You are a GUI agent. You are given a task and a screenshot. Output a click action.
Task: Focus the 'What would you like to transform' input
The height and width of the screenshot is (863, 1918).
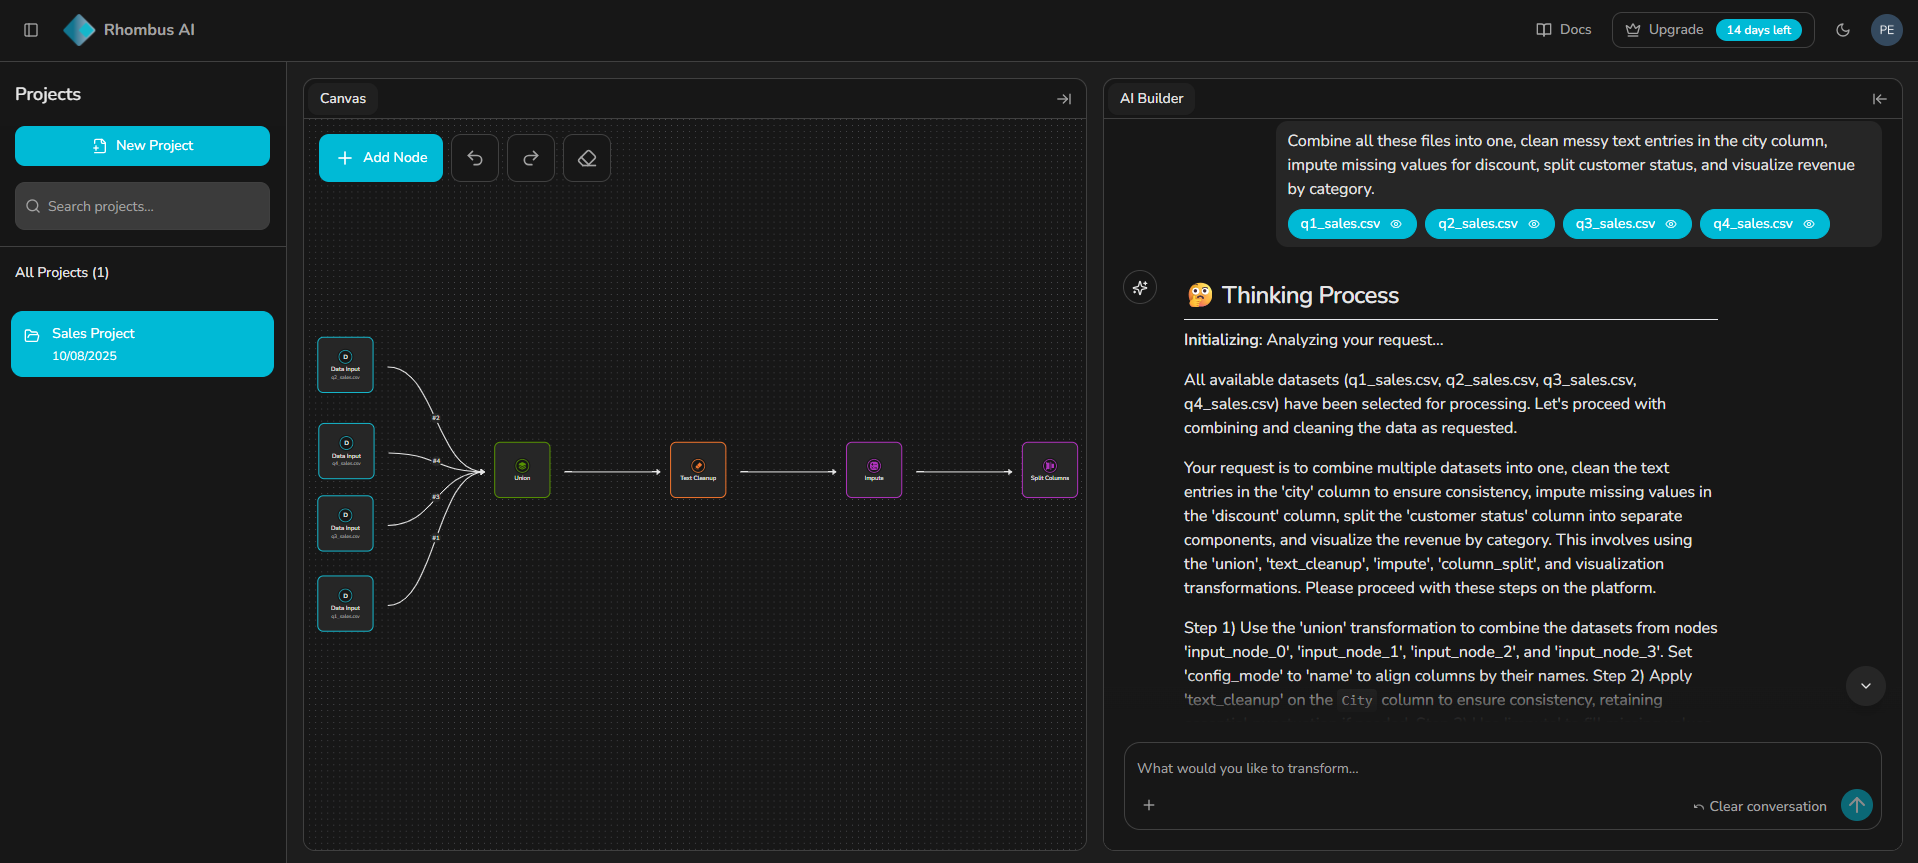[x=1502, y=768]
